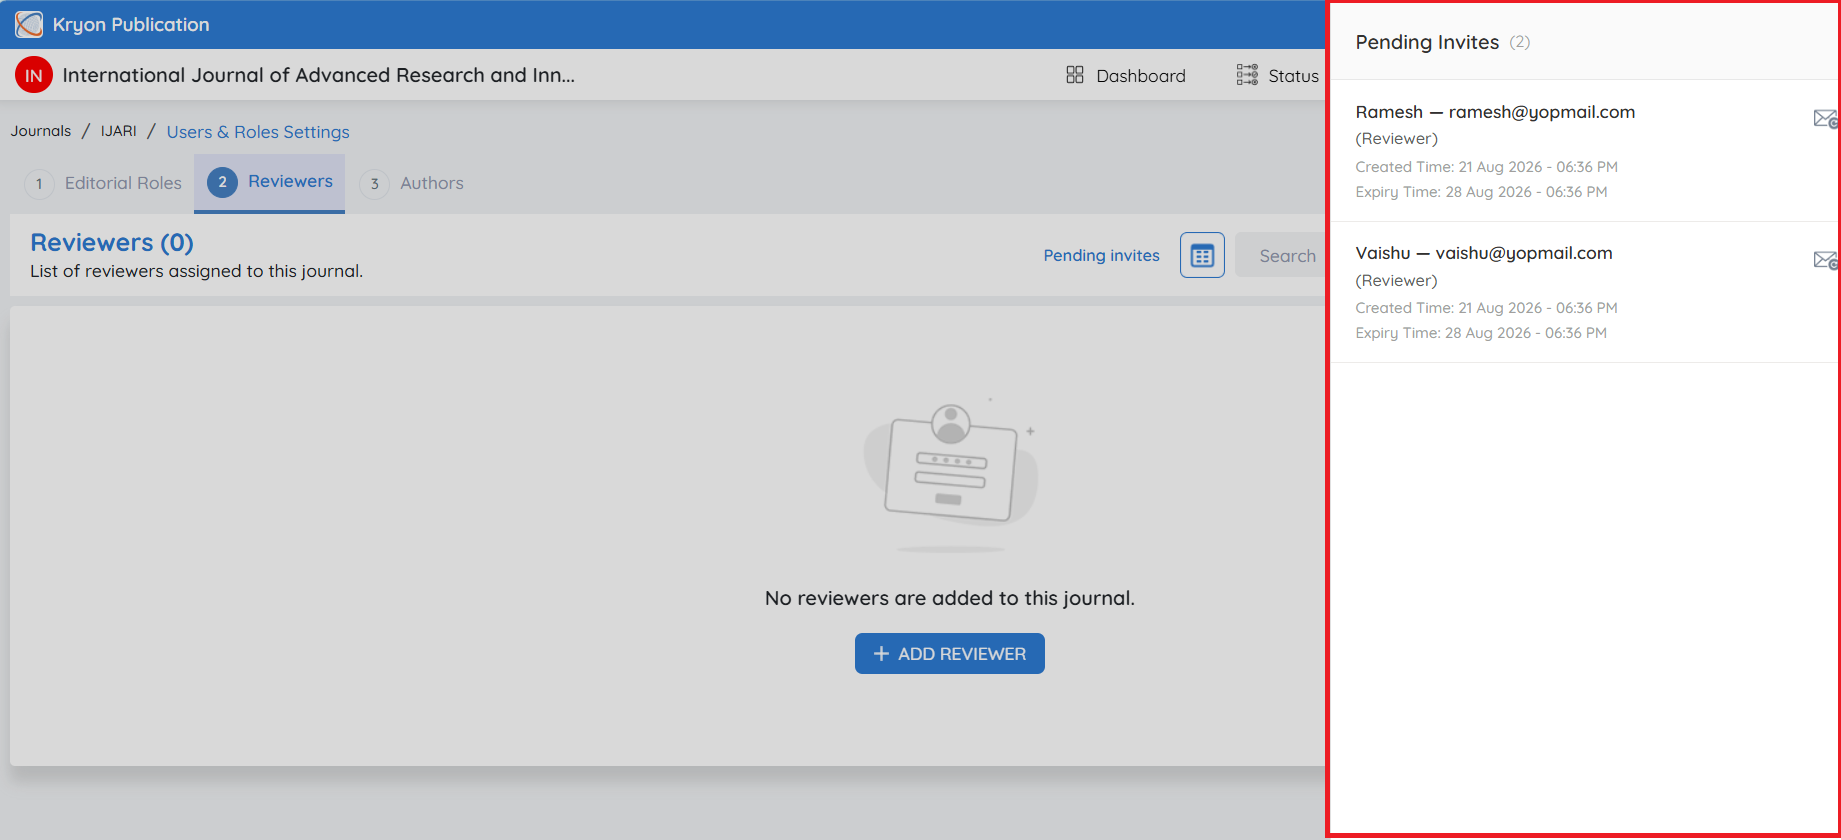
Task: Click the Kryon Publication logo icon
Action: point(29,24)
